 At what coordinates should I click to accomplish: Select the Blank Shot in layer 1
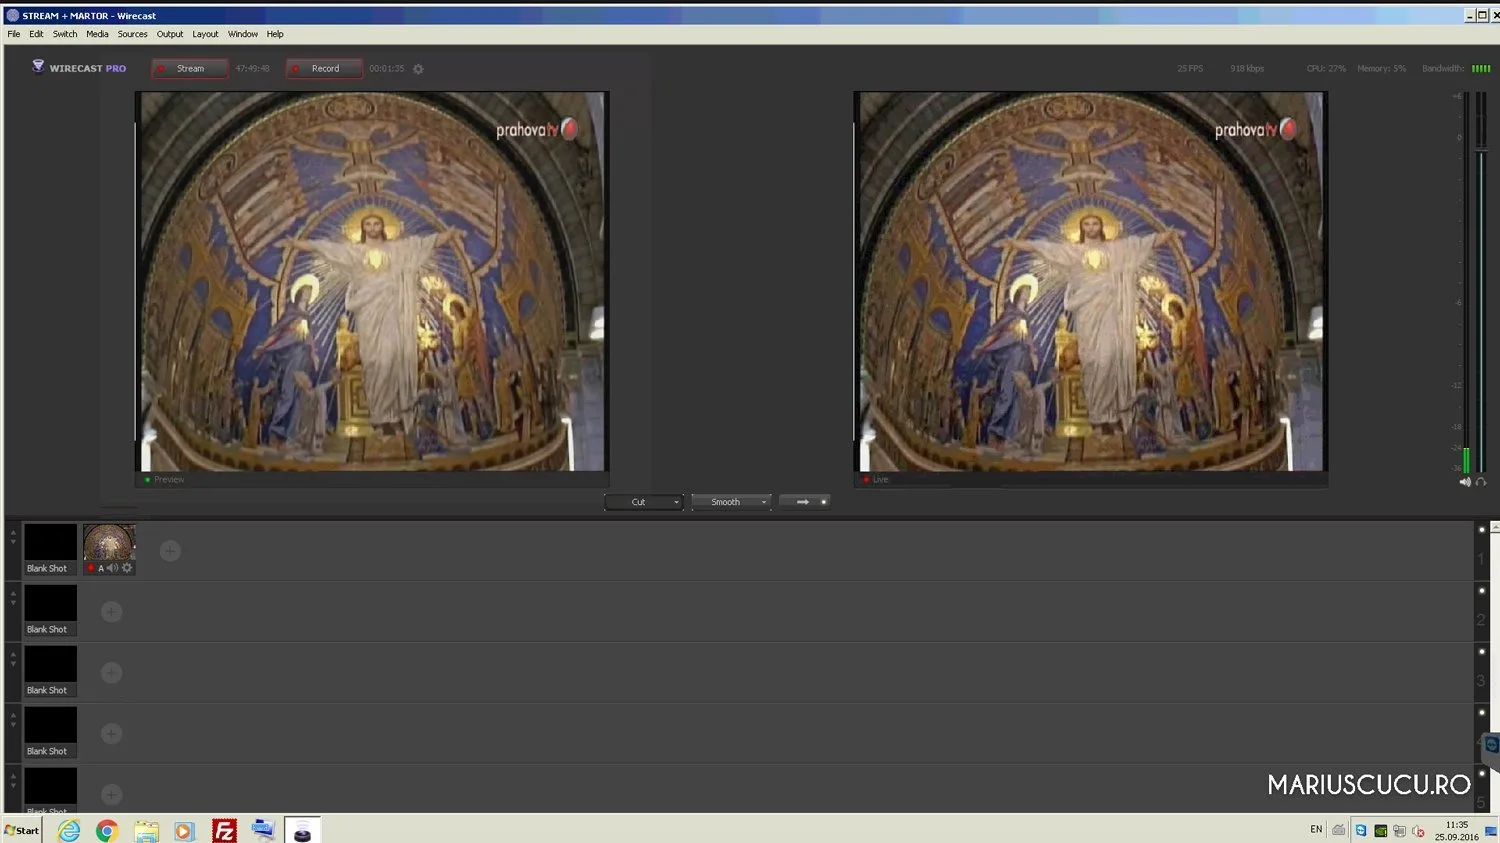click(x=50, y=549)
